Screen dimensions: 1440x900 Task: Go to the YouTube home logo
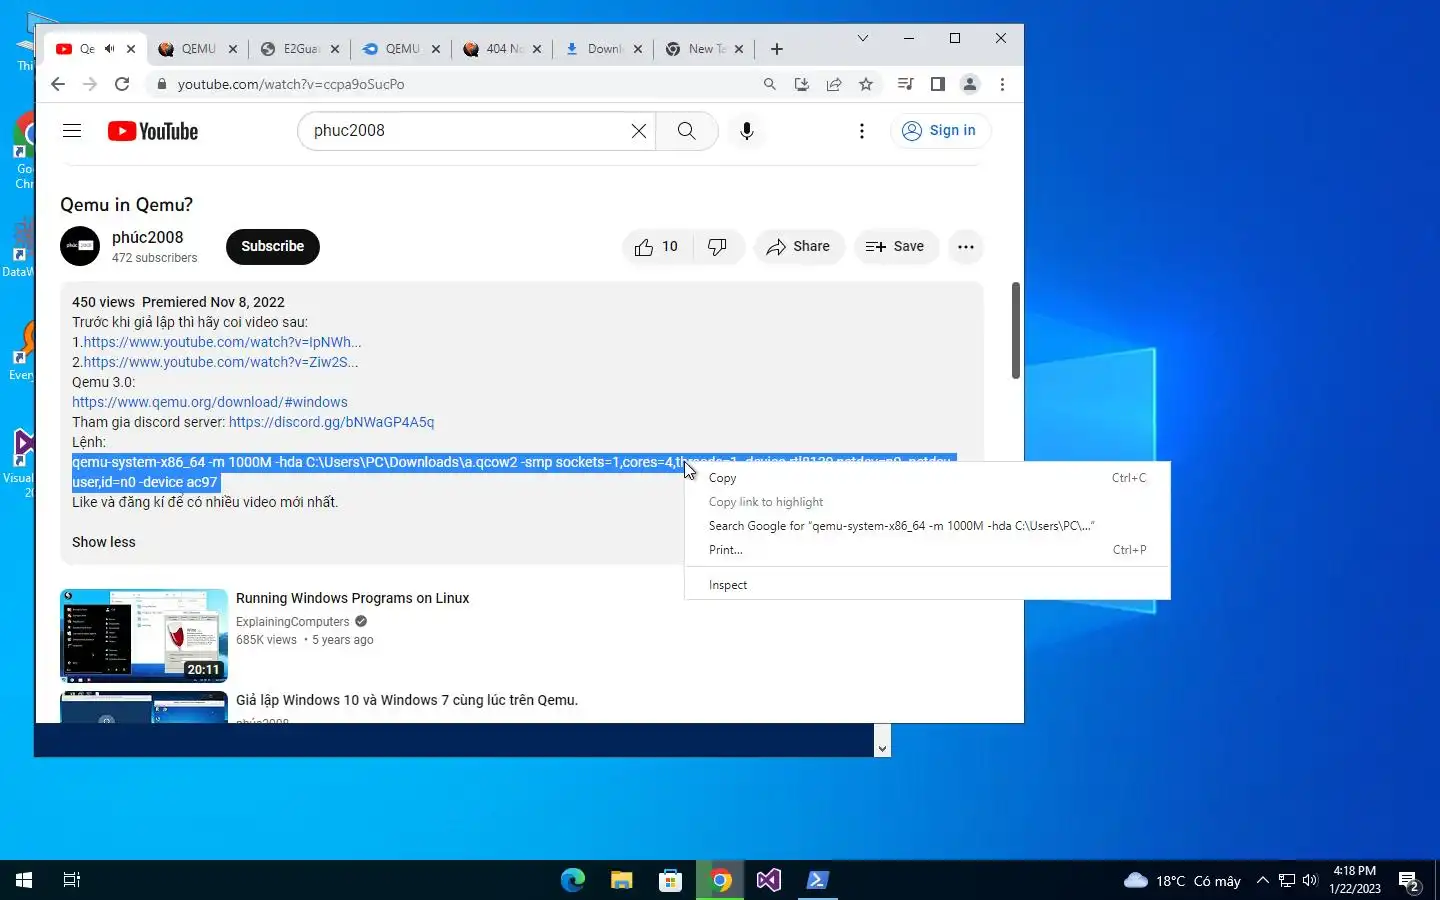pyautogui.click(x=153, y=131)
